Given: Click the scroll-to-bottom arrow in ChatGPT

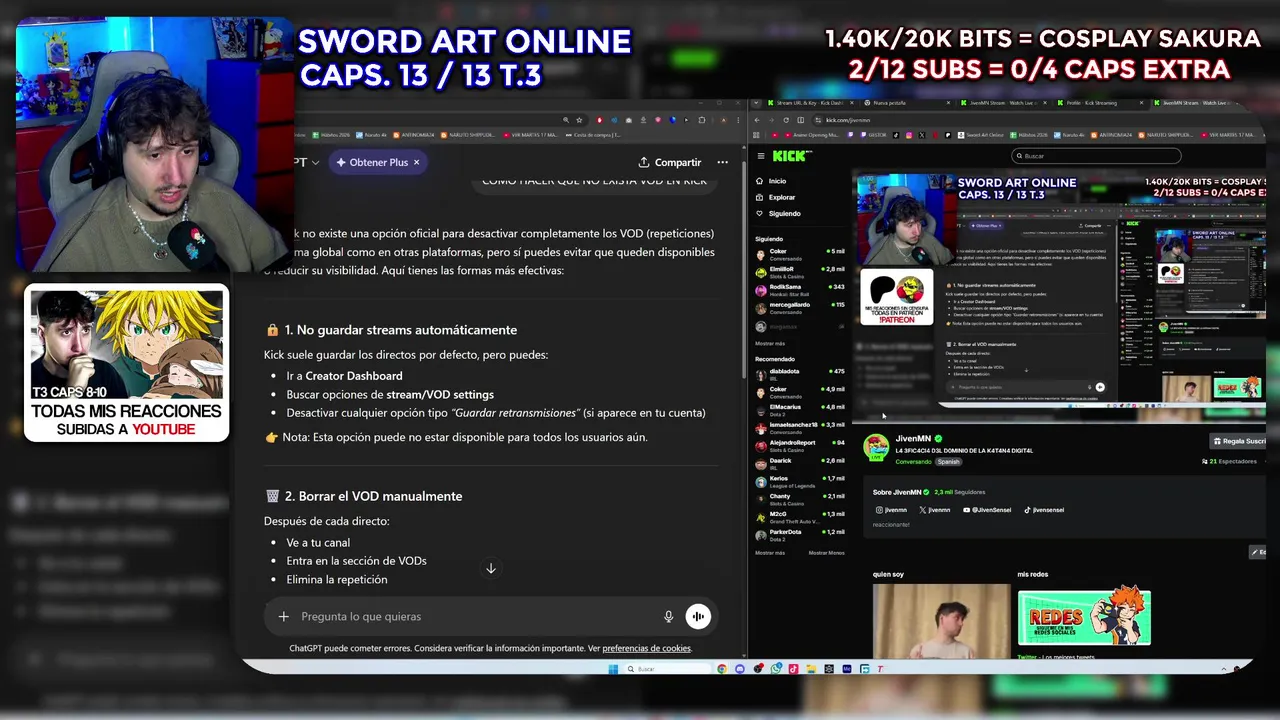Looking at the screenshot, I should 490,568.
